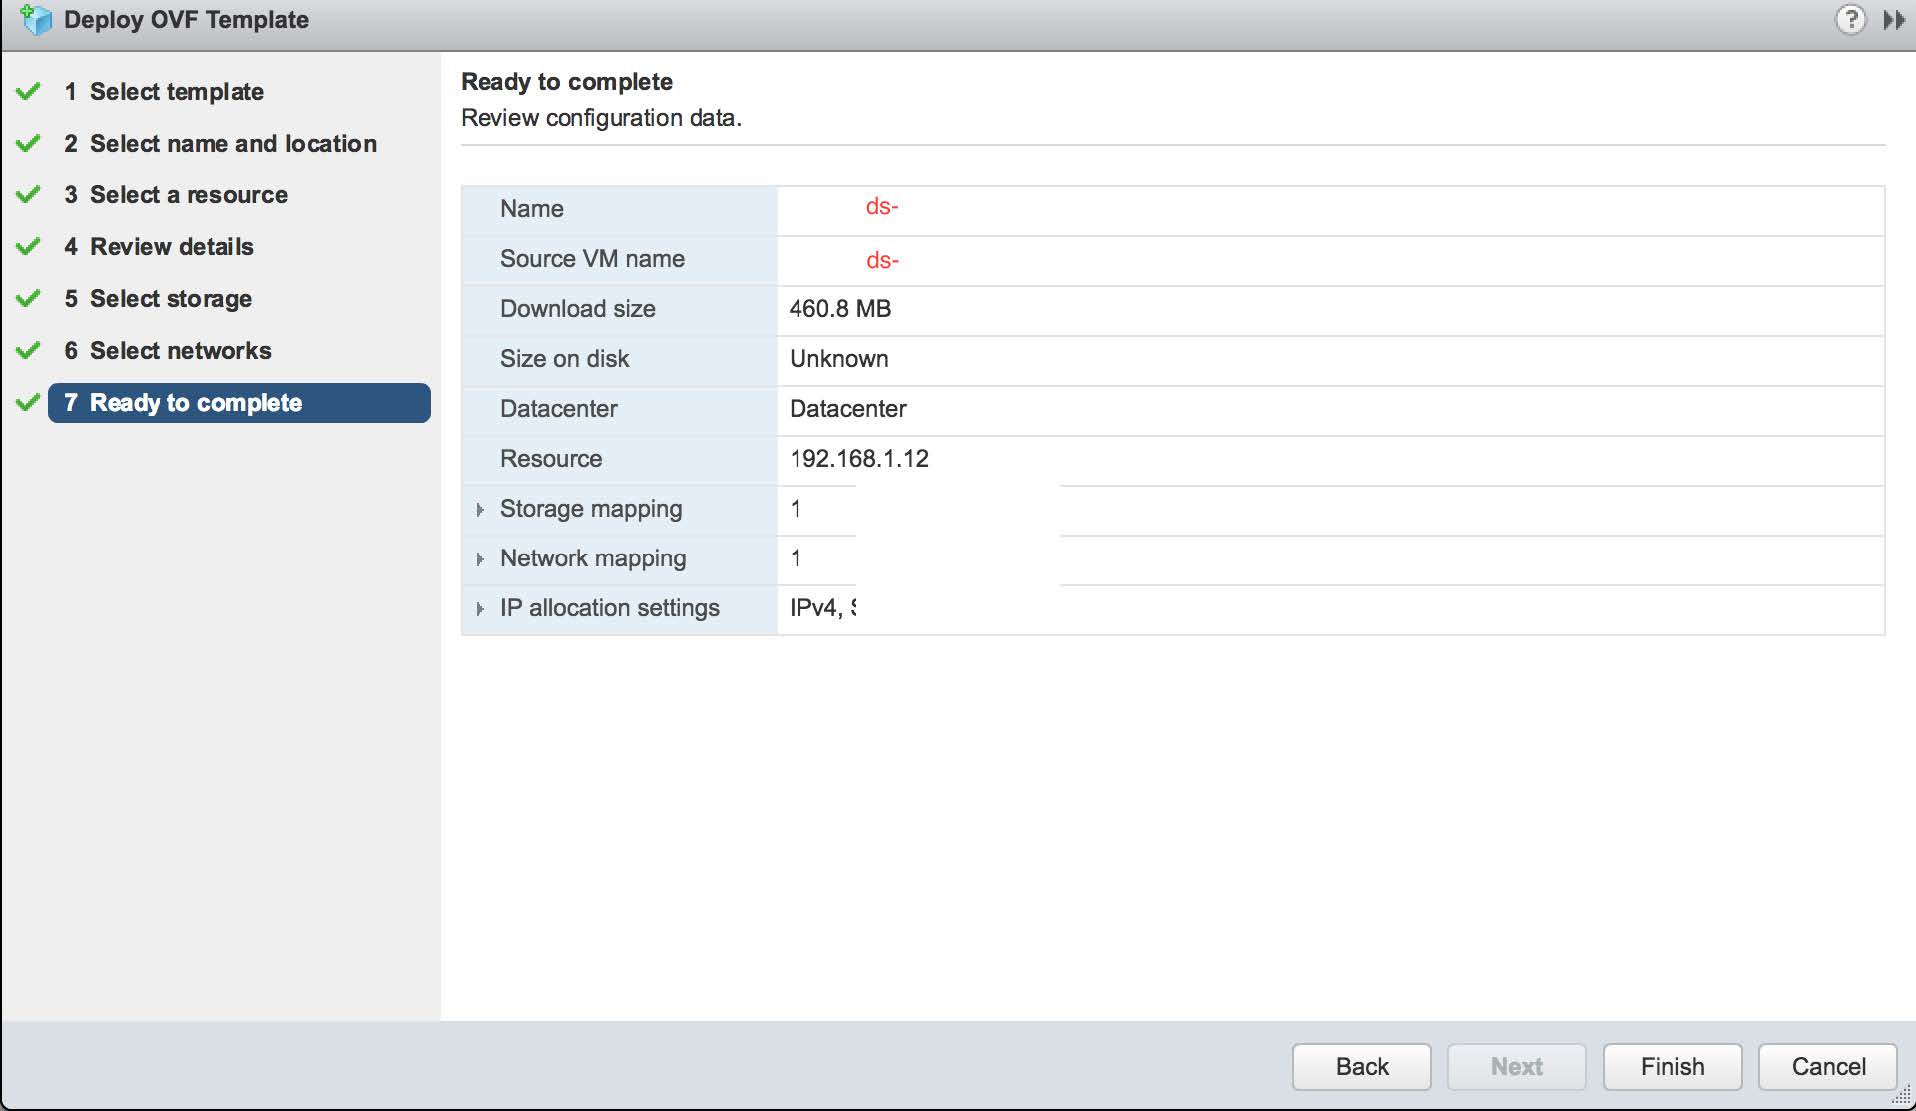This screenshot has width=1916, height=1111.
Task: Expand the IP allocation settings row
Action: point(480,609)
